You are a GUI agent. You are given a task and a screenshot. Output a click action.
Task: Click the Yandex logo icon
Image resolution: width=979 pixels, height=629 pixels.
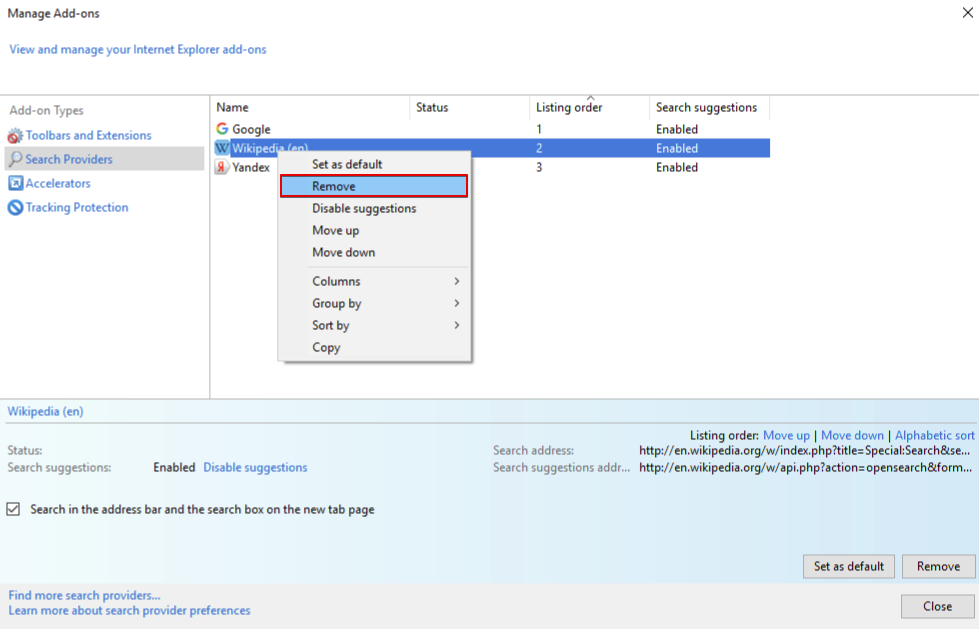[222, 167]
